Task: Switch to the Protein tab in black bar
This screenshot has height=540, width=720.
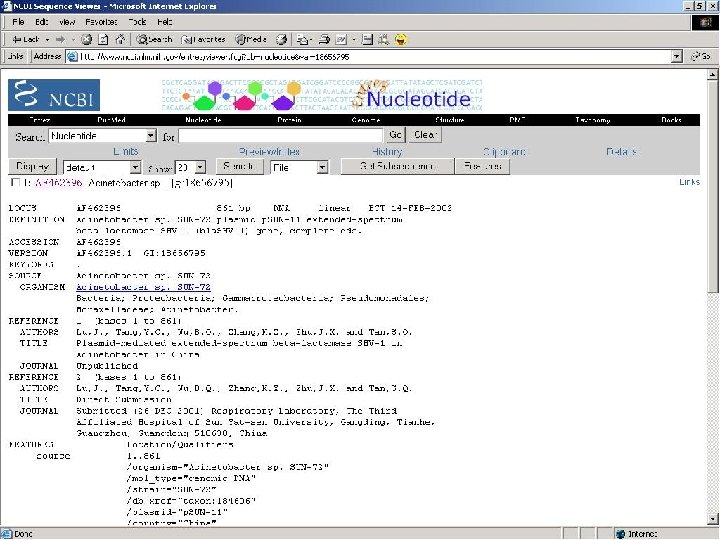Action: coord(289,120)
